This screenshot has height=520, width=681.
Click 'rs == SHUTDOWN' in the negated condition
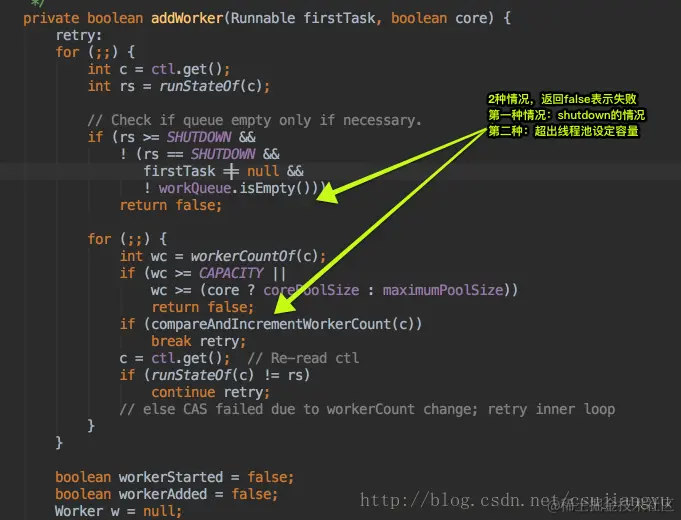(x=199, y=154)
